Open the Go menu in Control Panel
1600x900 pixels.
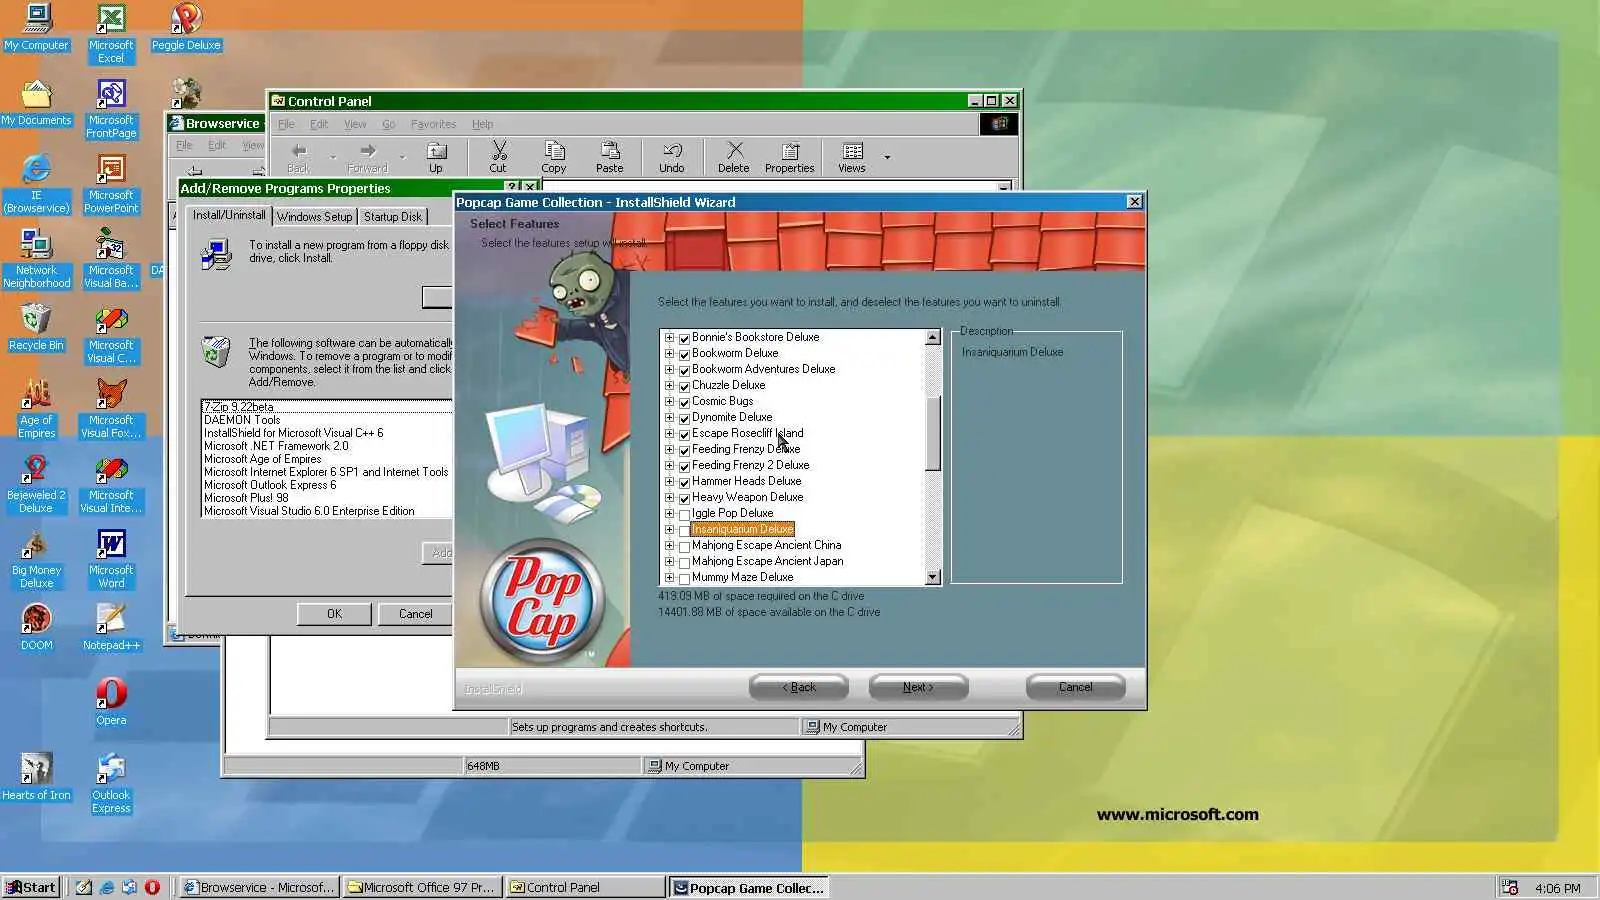click(x=389, y=124)
